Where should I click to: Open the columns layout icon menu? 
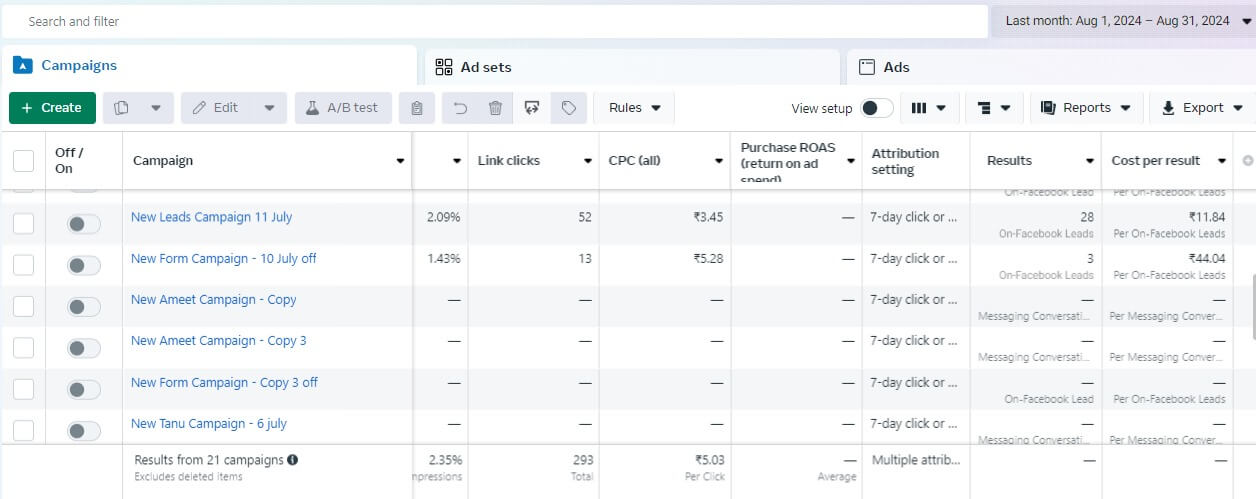tap(929, 108)
